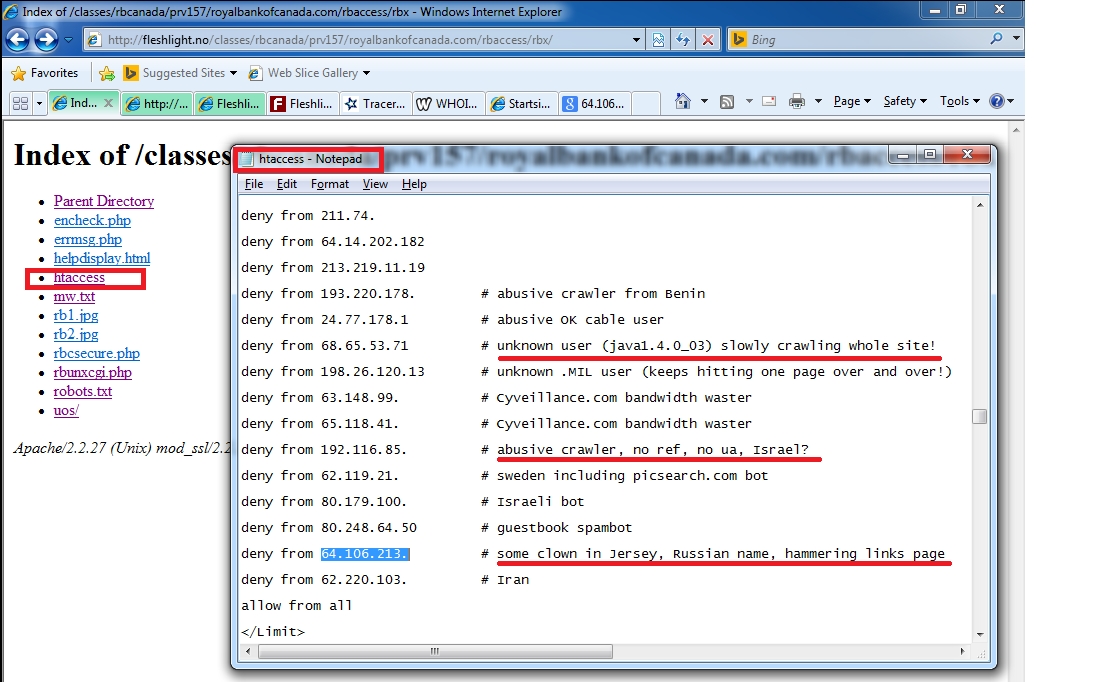The height and width of the screenshot is (682, 1120).
Task: Open Notepad's Format menu
Action: [330, 184]
